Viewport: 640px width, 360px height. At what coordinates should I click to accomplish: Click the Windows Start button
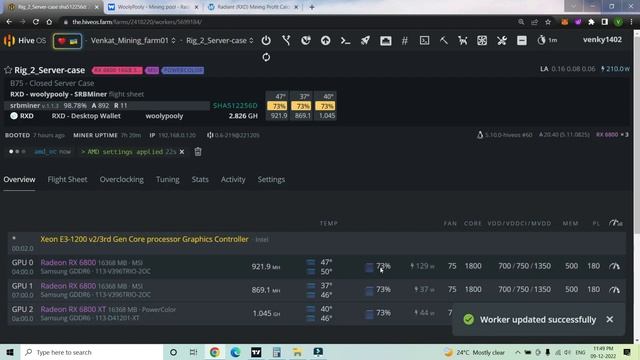pyautogui.click(x=10, y=352)
